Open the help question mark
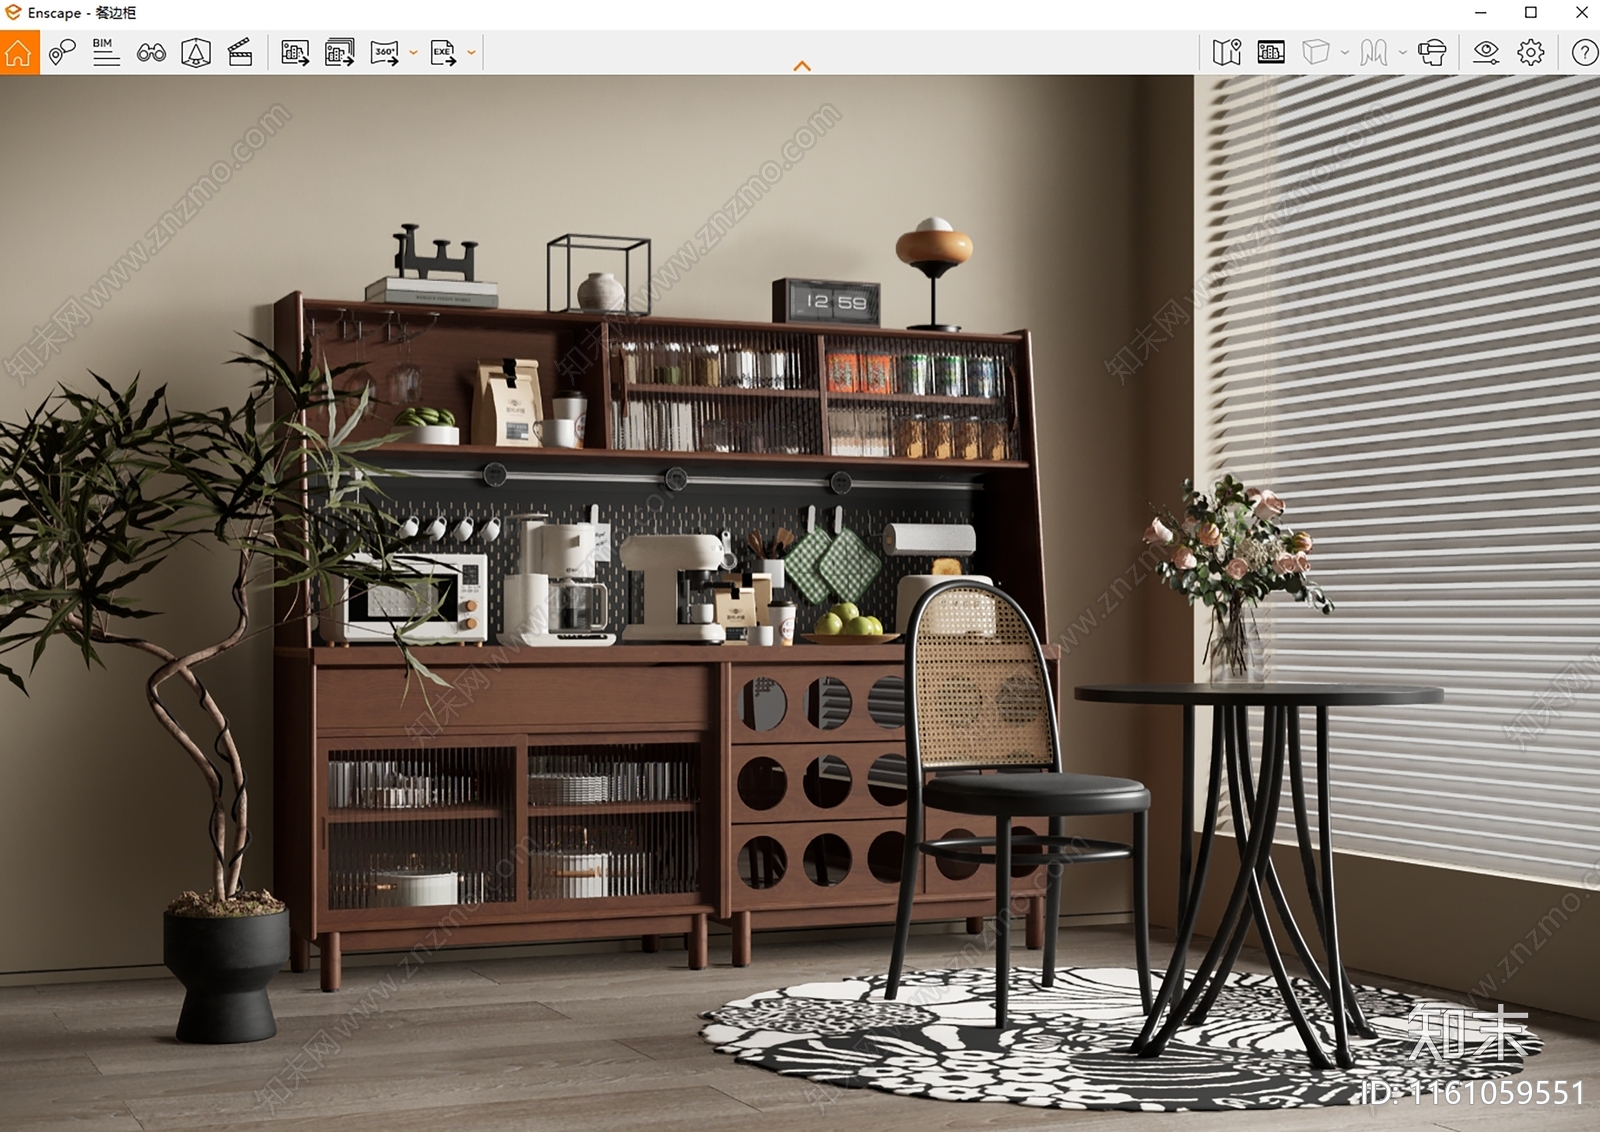 [1584, 52]
